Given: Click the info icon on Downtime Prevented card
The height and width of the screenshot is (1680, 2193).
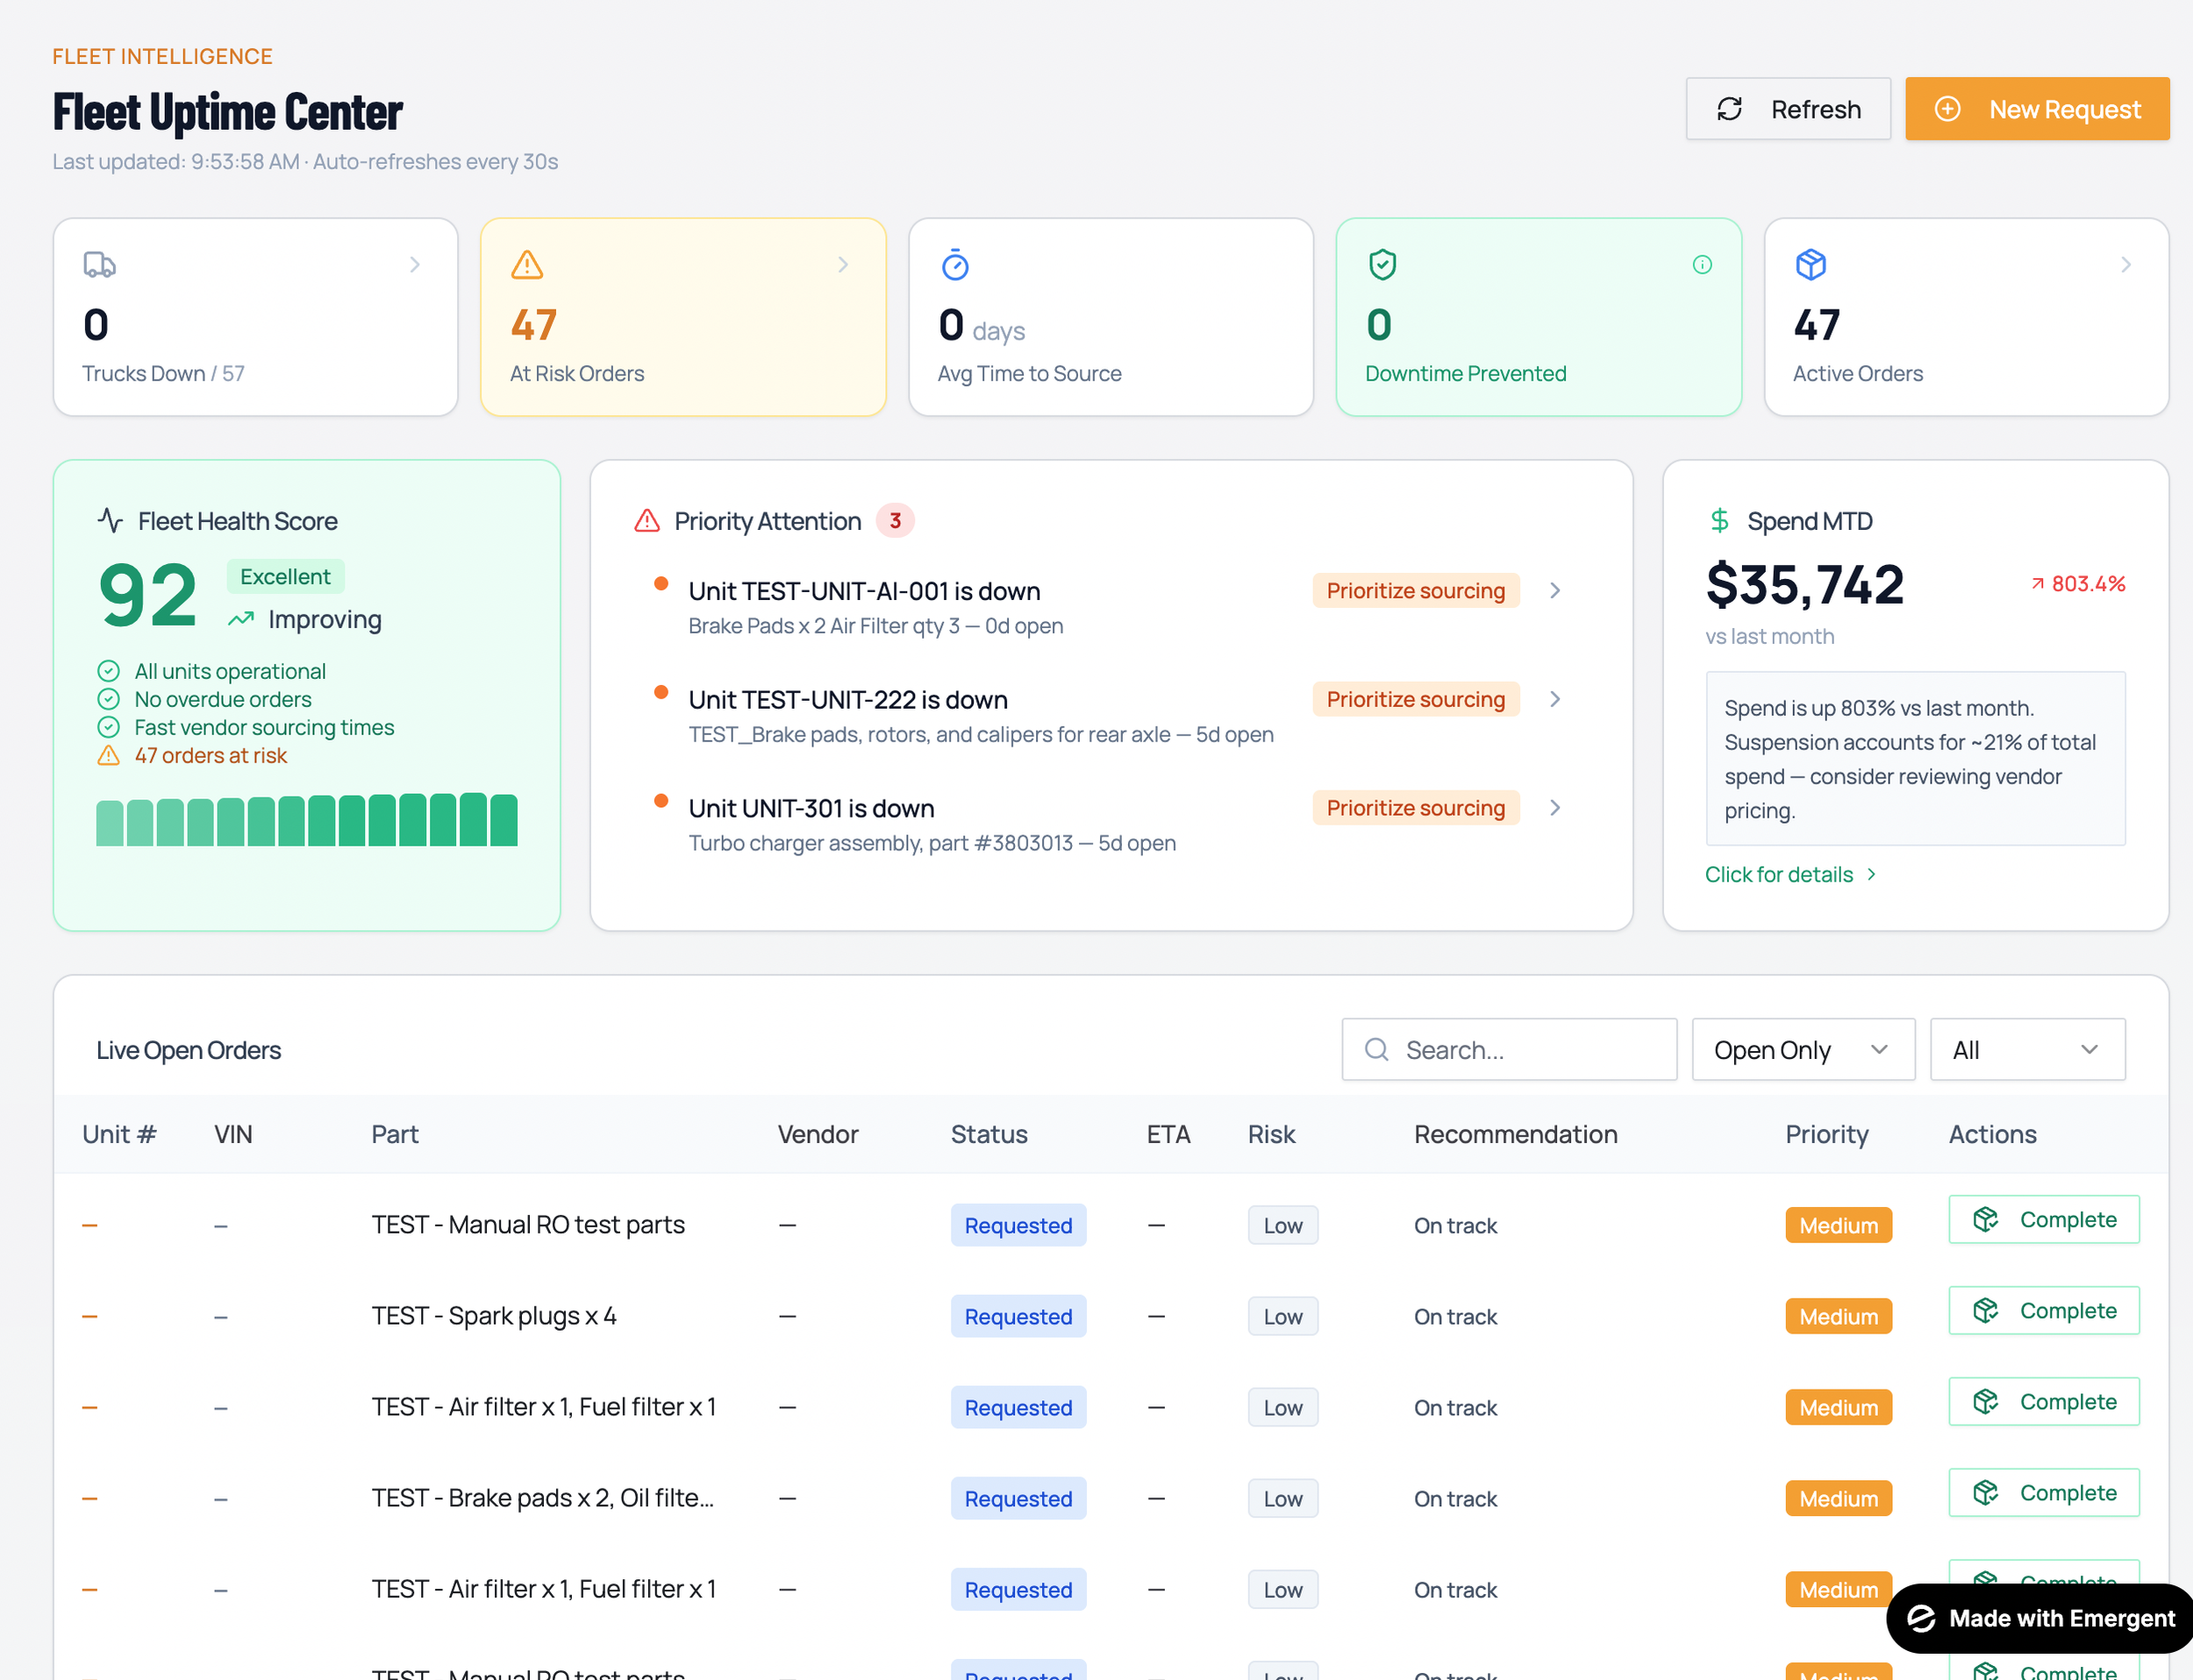Looking at the screenshot, I should [1702, 265].
